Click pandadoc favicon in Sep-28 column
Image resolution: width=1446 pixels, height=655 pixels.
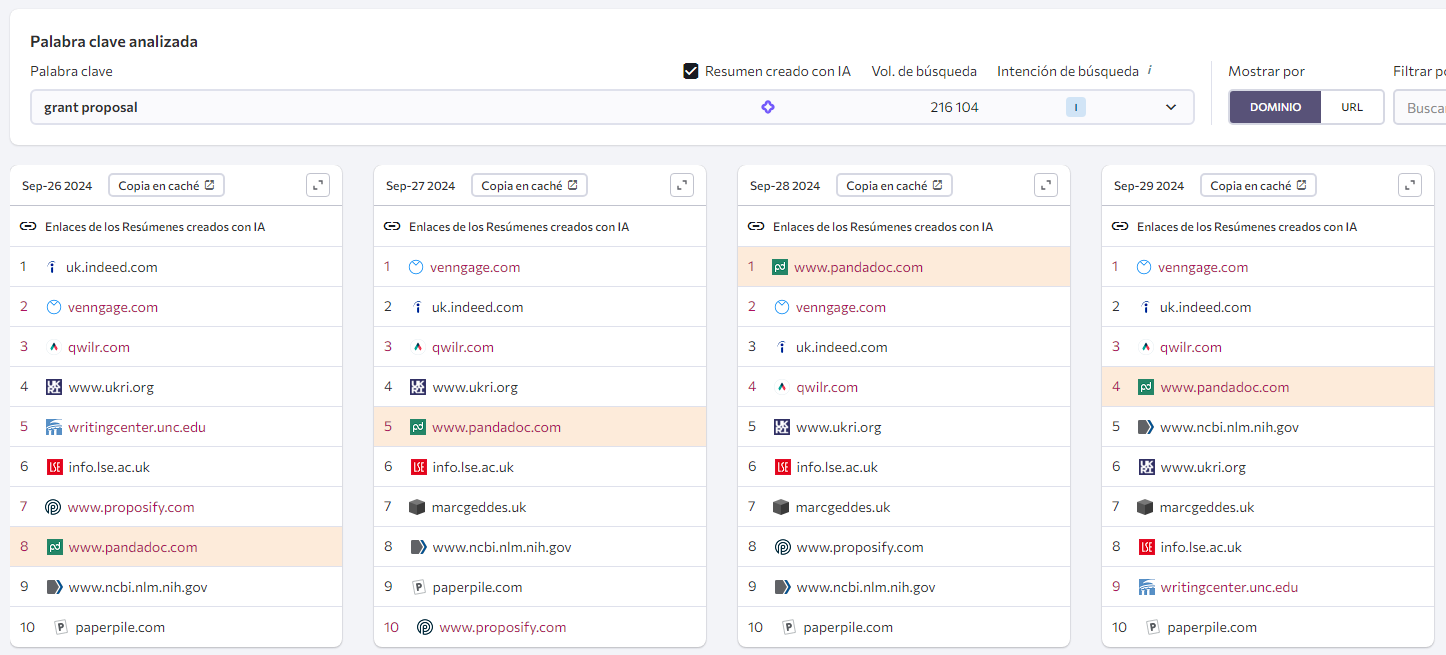click(x=780, y=267)
